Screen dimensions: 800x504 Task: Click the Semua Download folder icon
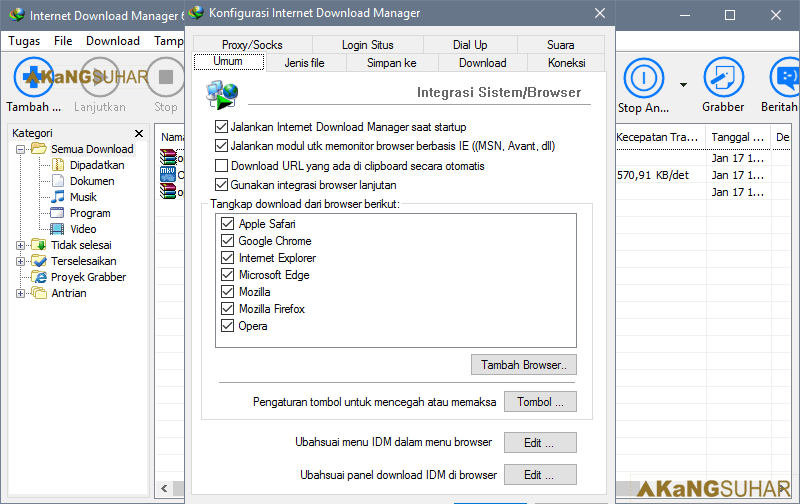click(x=39, y=148)
